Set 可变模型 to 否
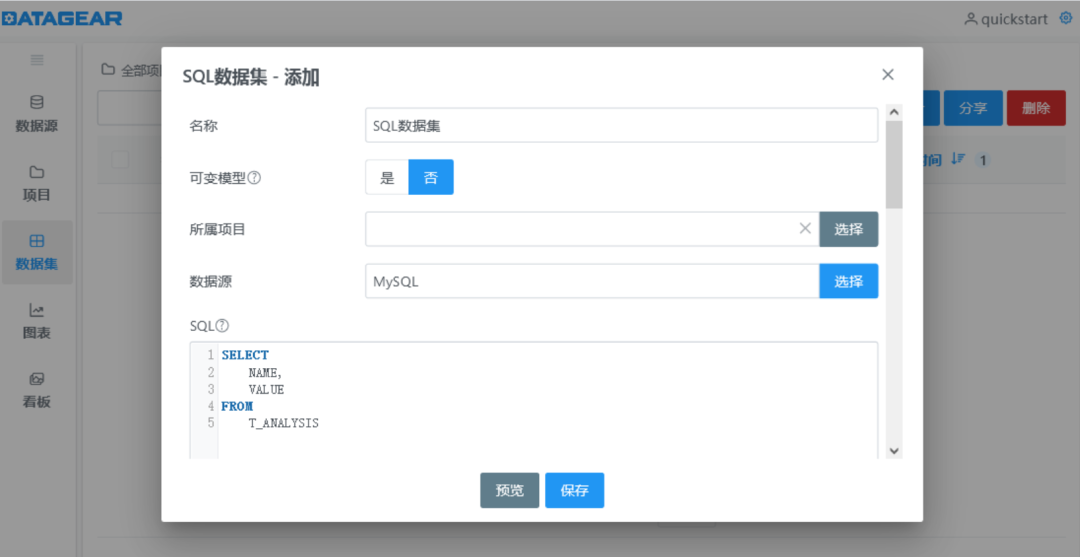 [x=431, y=178]
